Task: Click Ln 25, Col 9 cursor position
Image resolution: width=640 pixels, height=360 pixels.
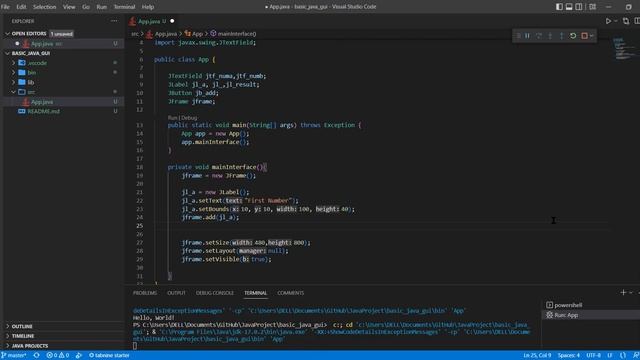Action: (x=537, y=356)
